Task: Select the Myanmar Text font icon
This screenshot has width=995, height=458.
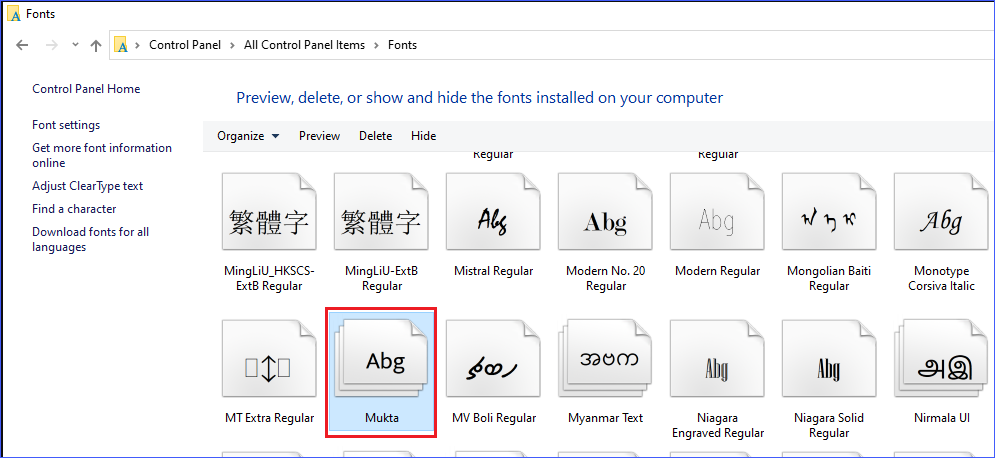Action: click(x=605, y=359)
